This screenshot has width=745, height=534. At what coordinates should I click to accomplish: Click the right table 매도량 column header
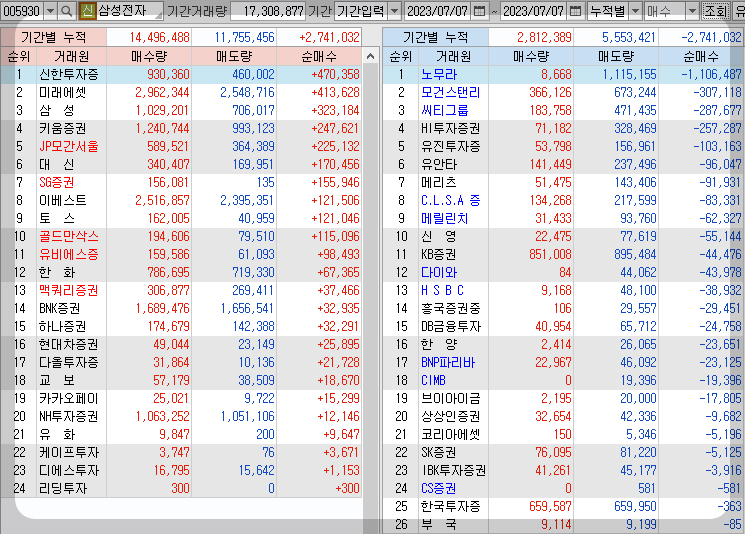[616, 57]
